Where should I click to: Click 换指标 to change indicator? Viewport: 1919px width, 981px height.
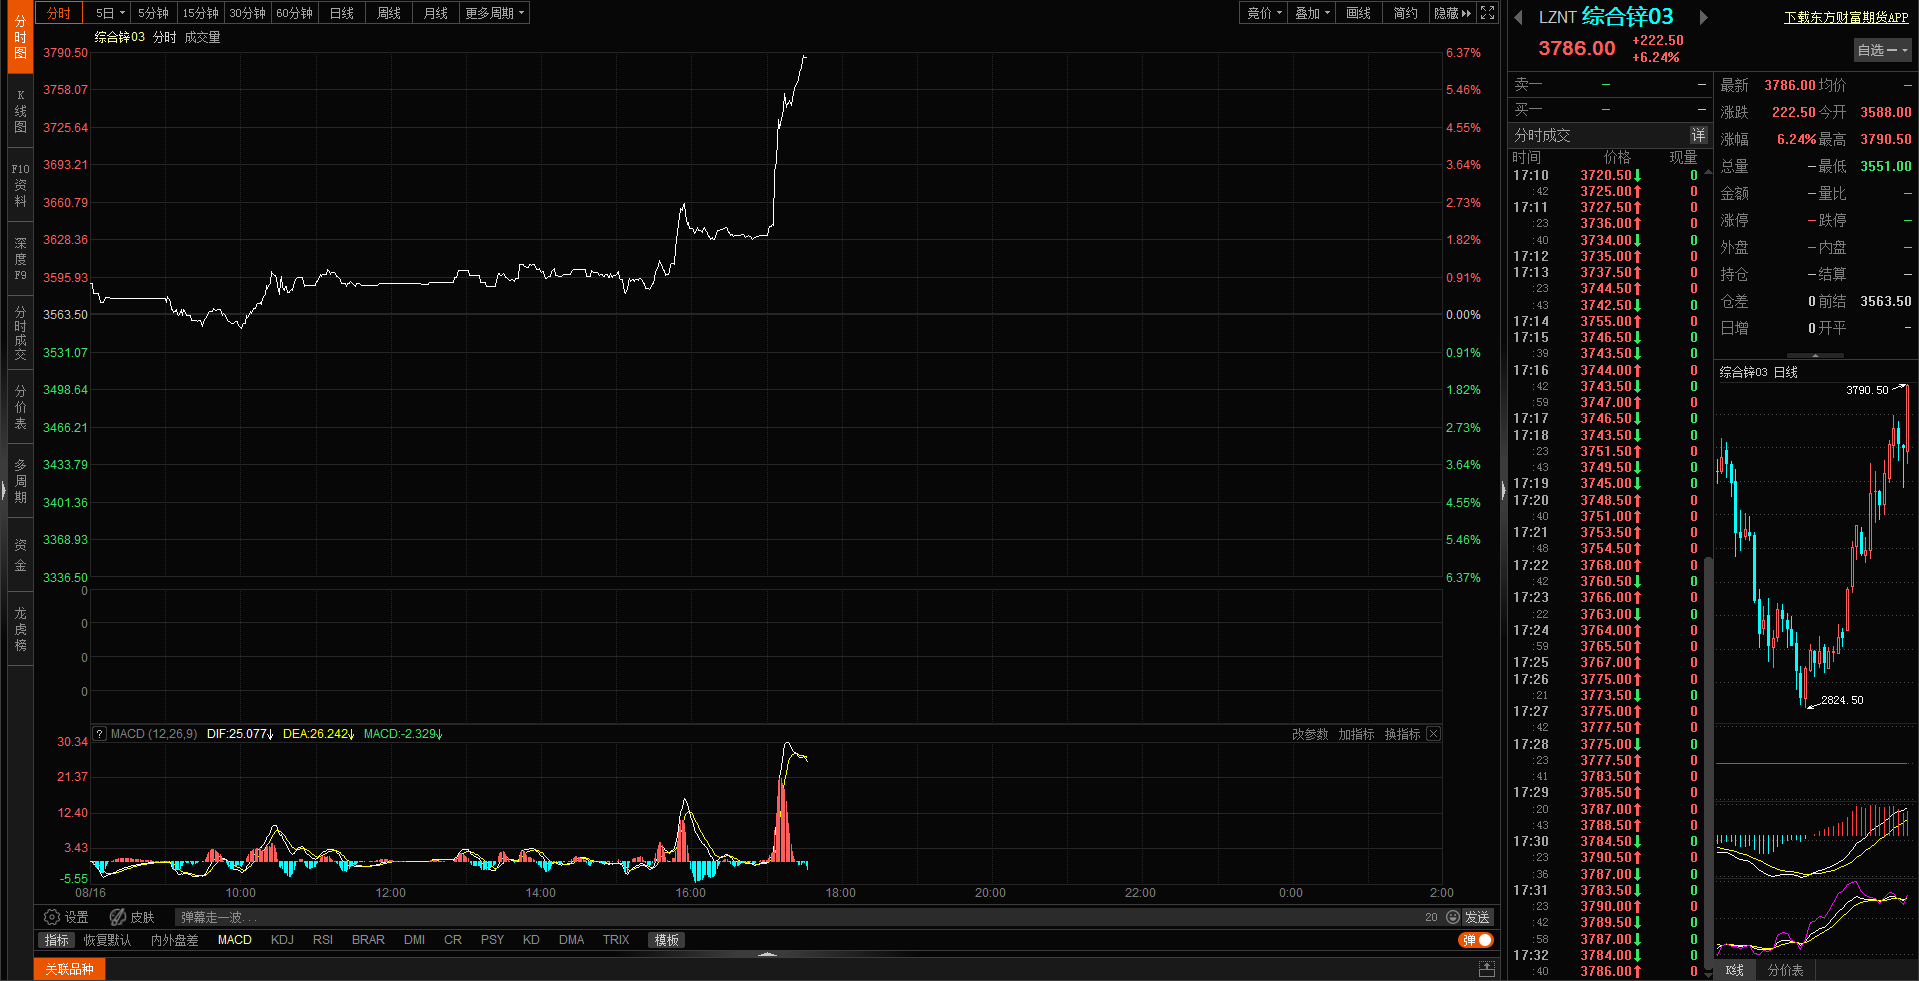tap(1402, 734)
